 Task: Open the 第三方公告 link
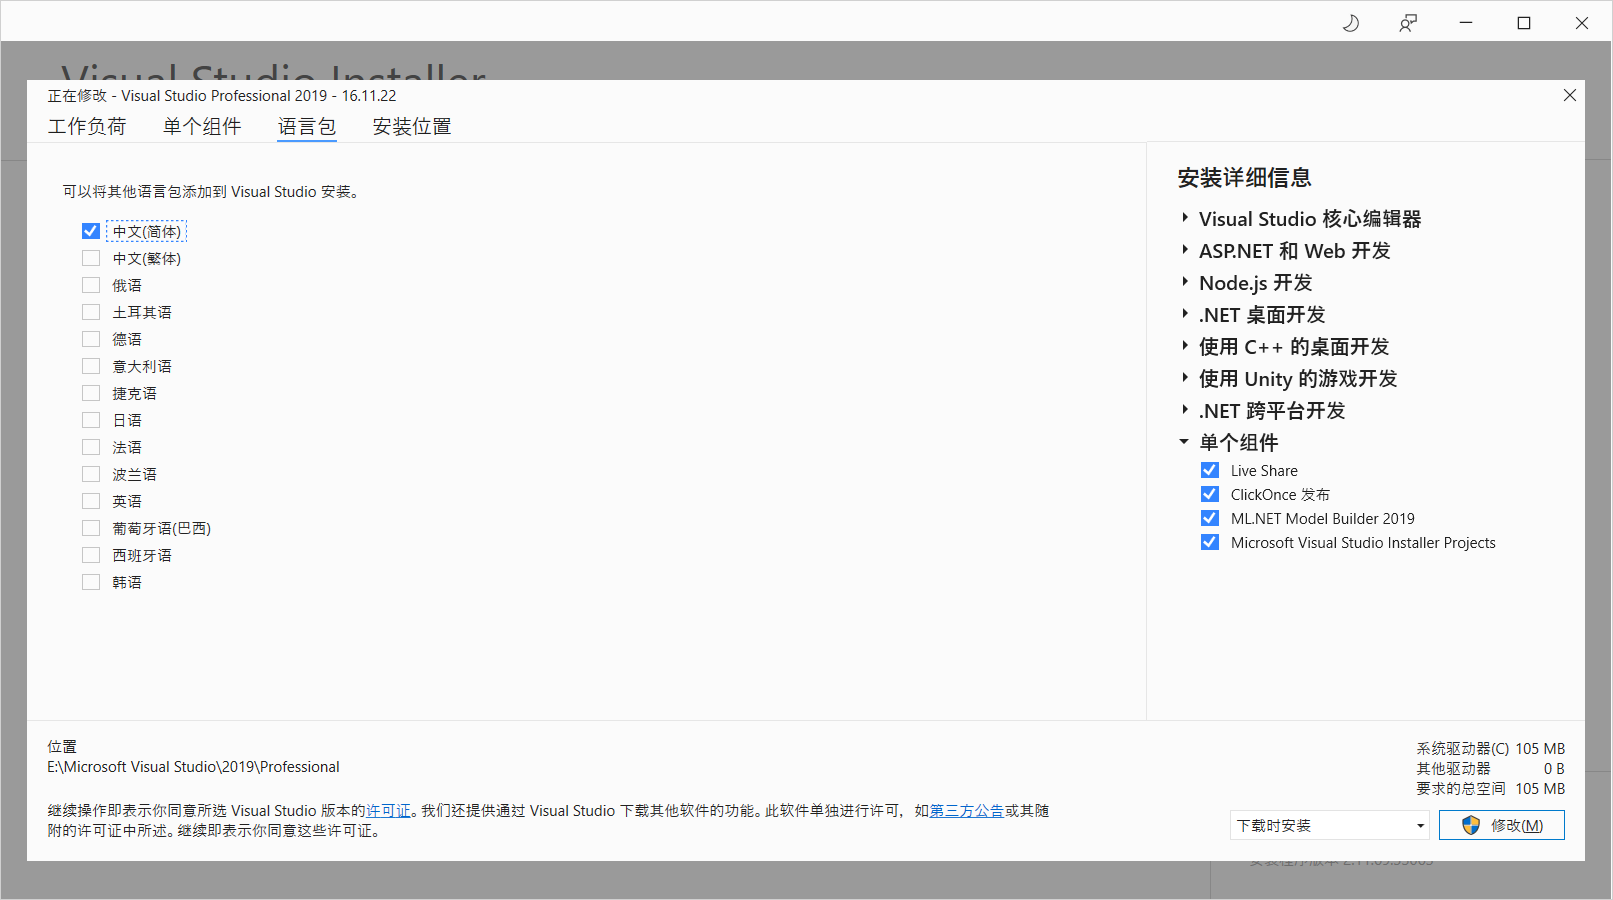[x=967, y=811]
